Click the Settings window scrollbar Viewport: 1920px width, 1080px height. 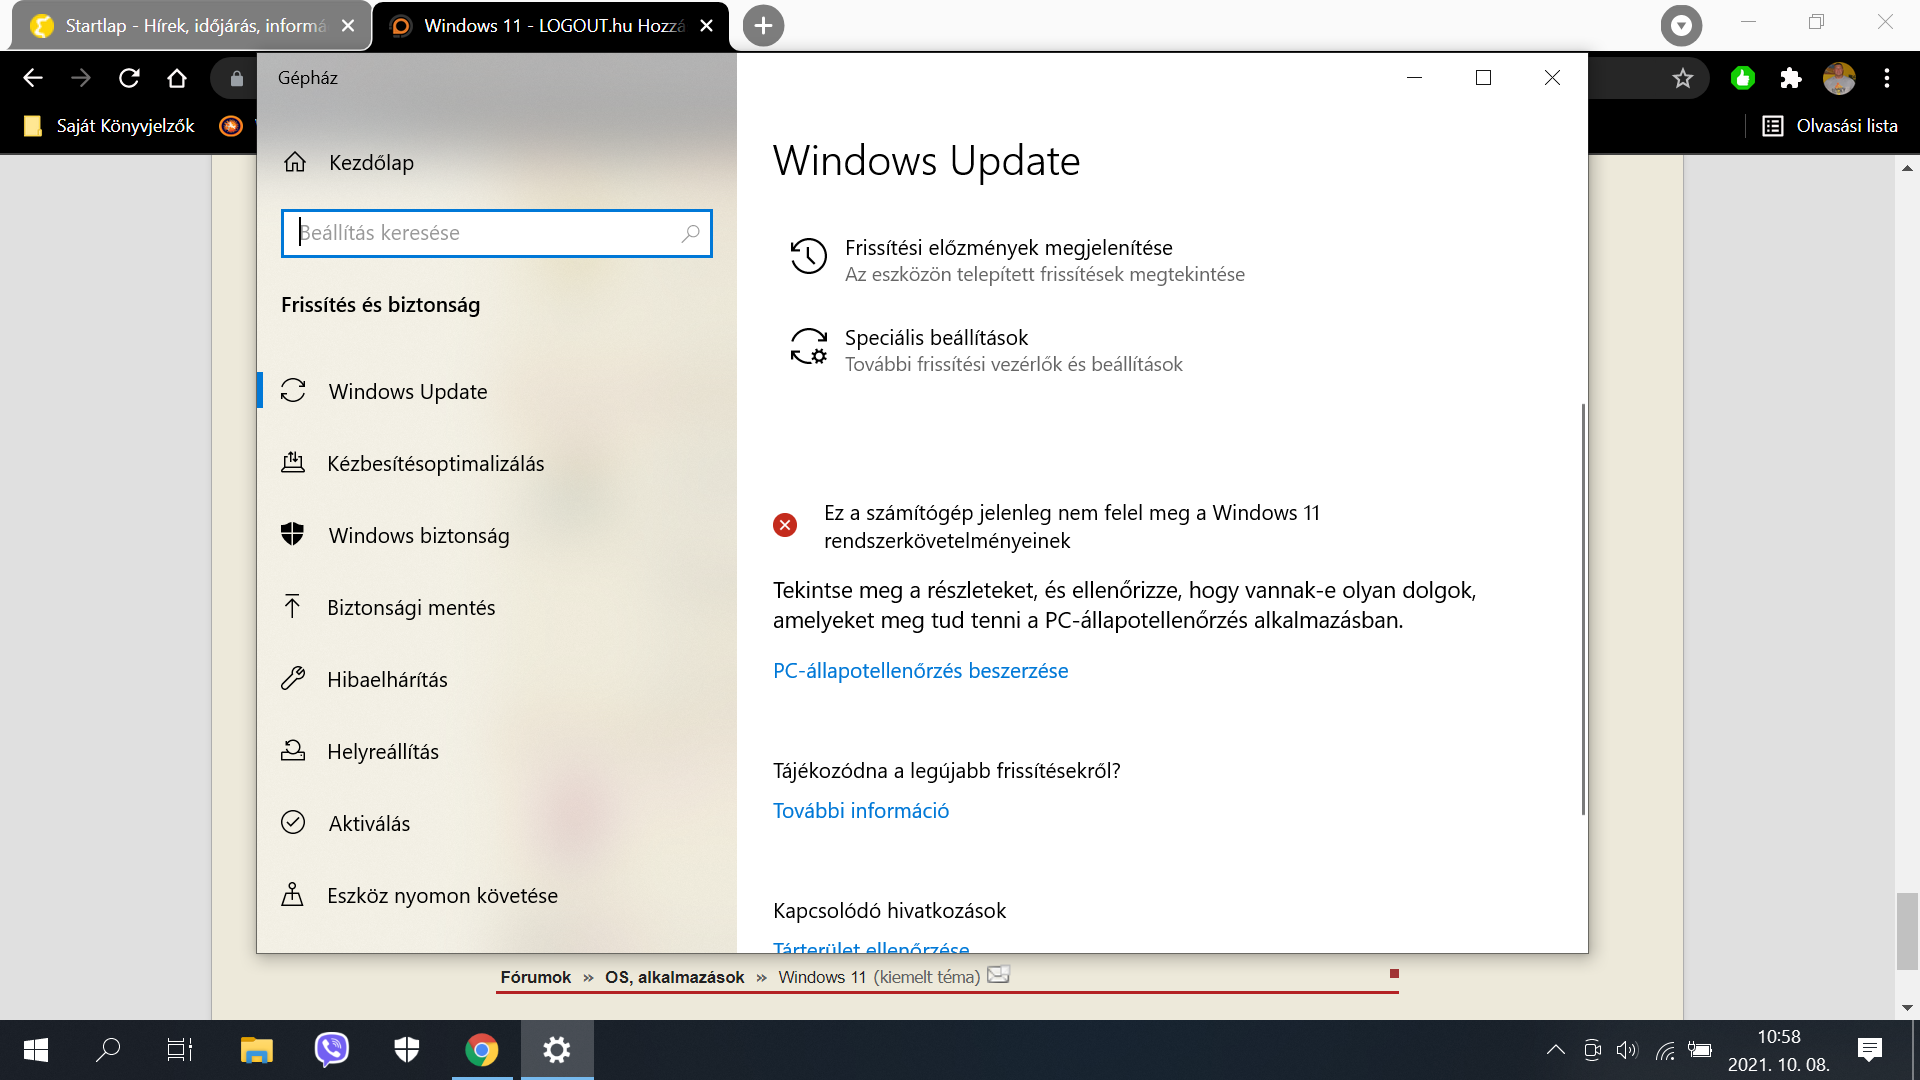(x=1583, y=610)
